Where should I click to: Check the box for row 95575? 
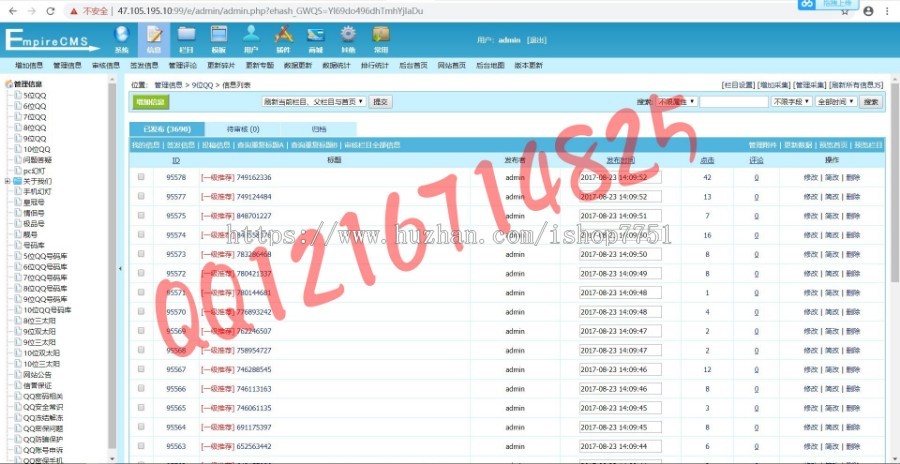(x=141, y=215)
